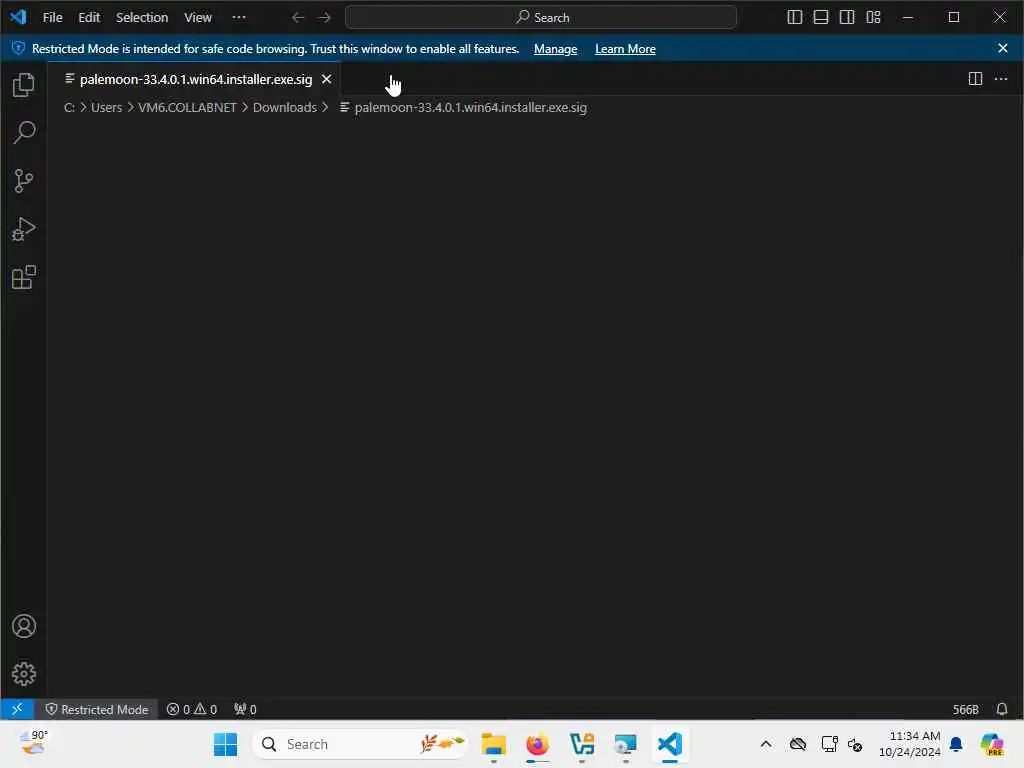The width and height of the screenshot is (1024, 768).
Task: Dismiss the Restricted Mode banner
Action: click(1003, 48)
